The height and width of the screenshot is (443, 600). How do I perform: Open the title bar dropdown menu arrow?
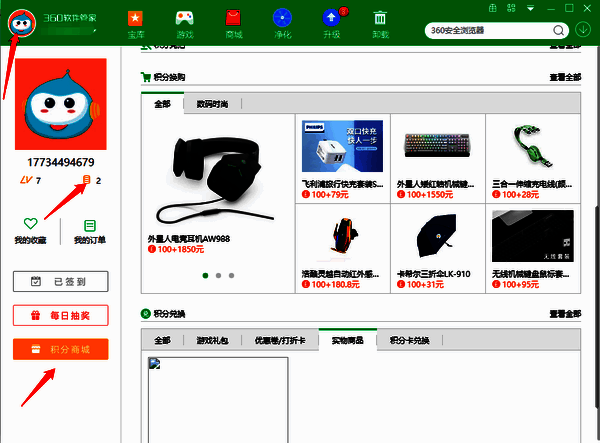[x=530, y=8]
